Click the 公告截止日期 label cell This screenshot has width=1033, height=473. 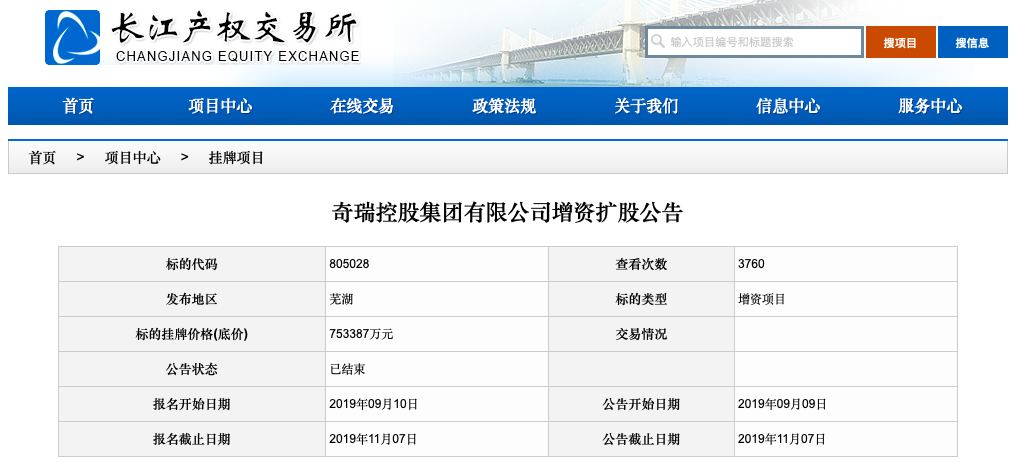(642, 439)
